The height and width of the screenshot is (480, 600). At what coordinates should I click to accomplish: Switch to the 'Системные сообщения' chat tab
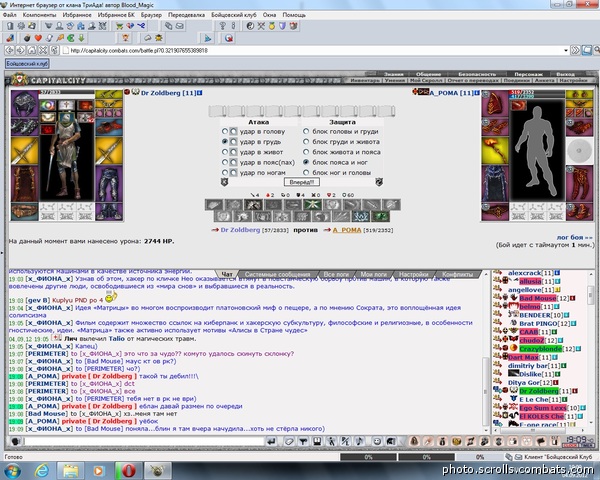coord(277,274)
